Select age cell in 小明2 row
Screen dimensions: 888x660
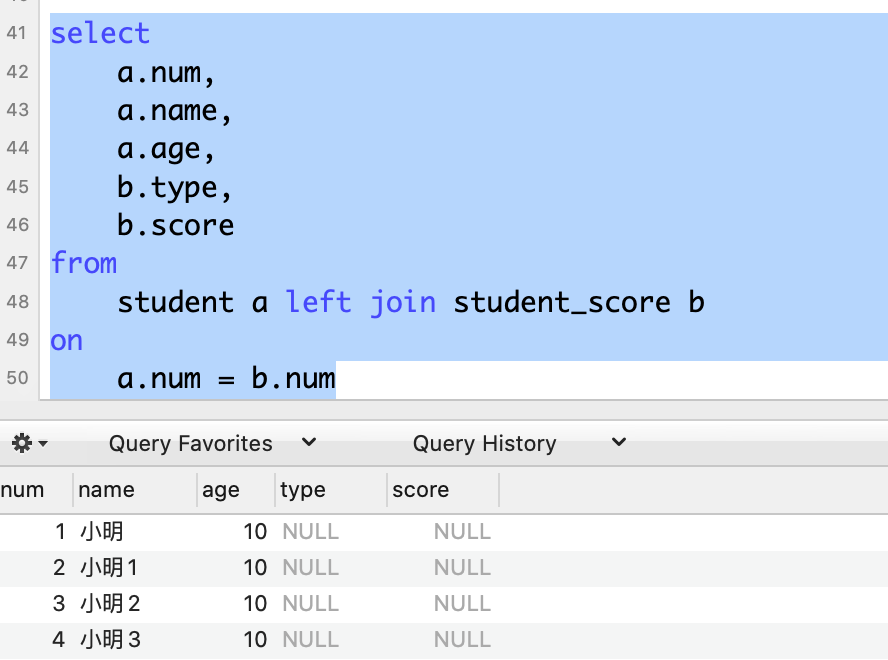pyautogui.click(x=255, y=603)
